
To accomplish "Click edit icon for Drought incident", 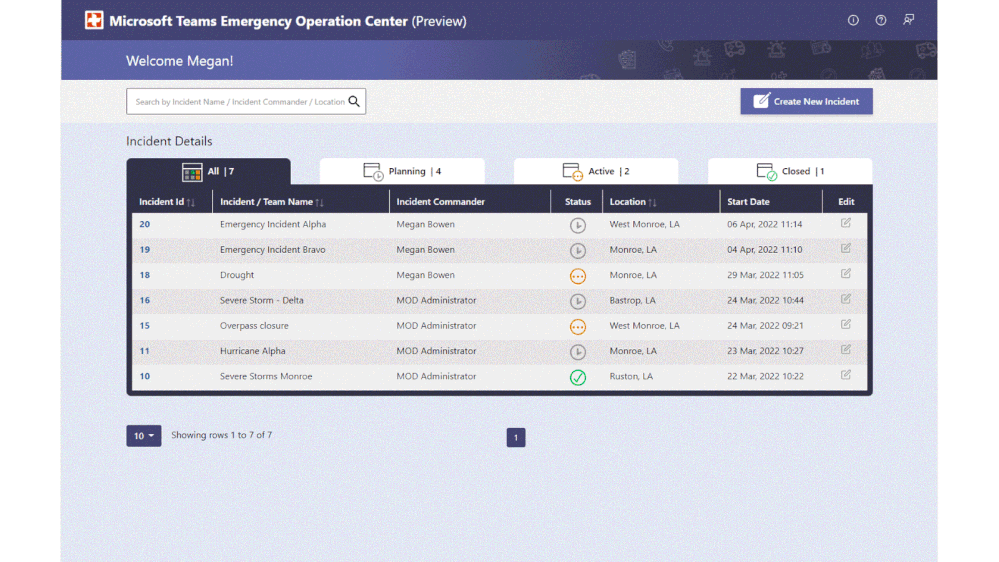I will (845, 273).
